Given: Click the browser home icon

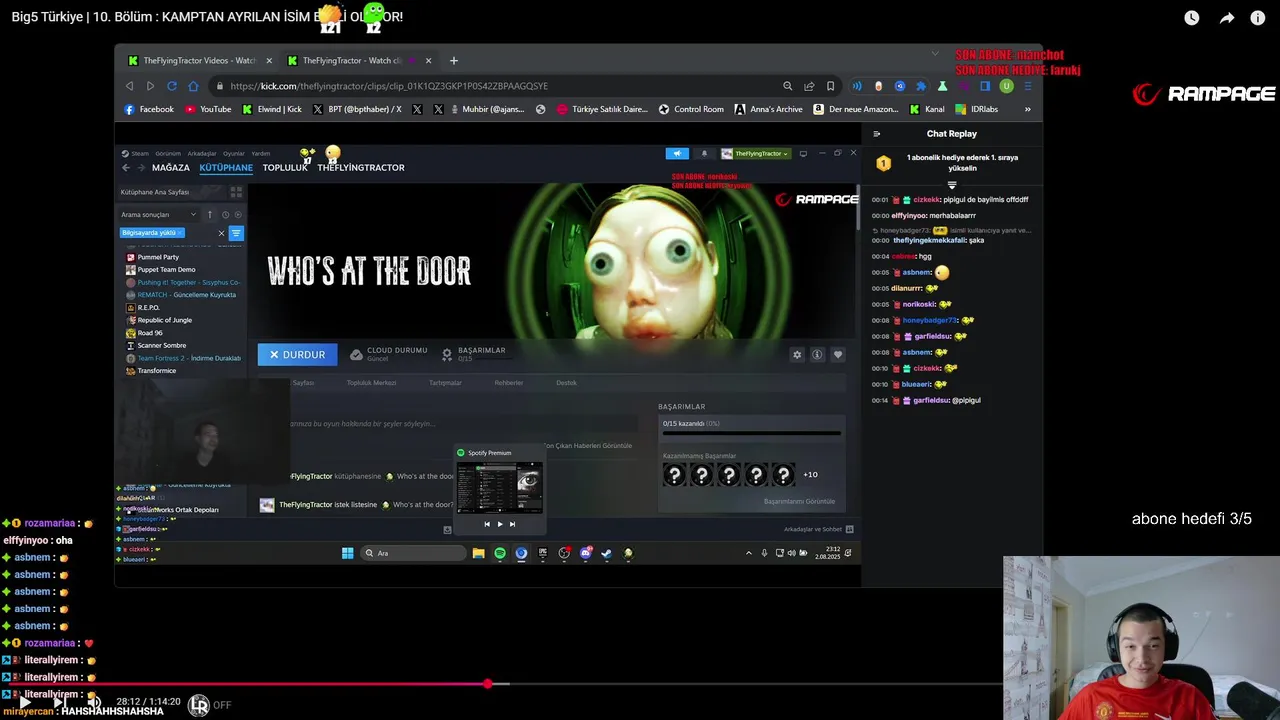Looking at the screenshot, I should pyautogui.click(x=193, y=86).
